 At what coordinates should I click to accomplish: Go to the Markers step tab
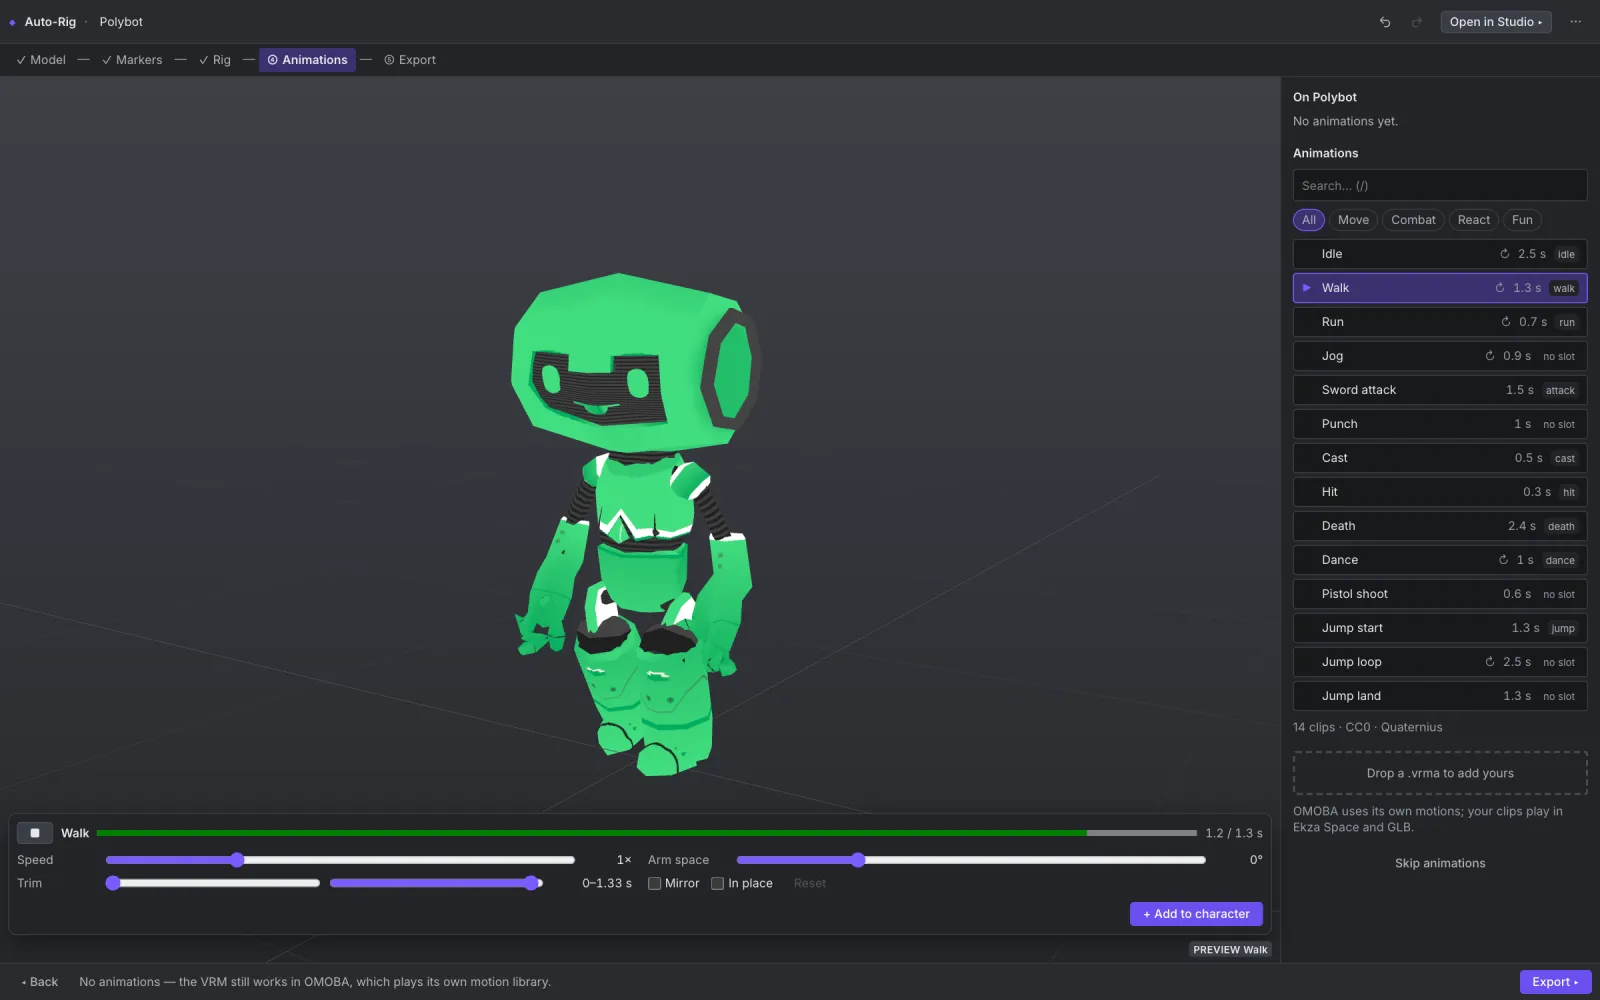(x=132, y=60)
